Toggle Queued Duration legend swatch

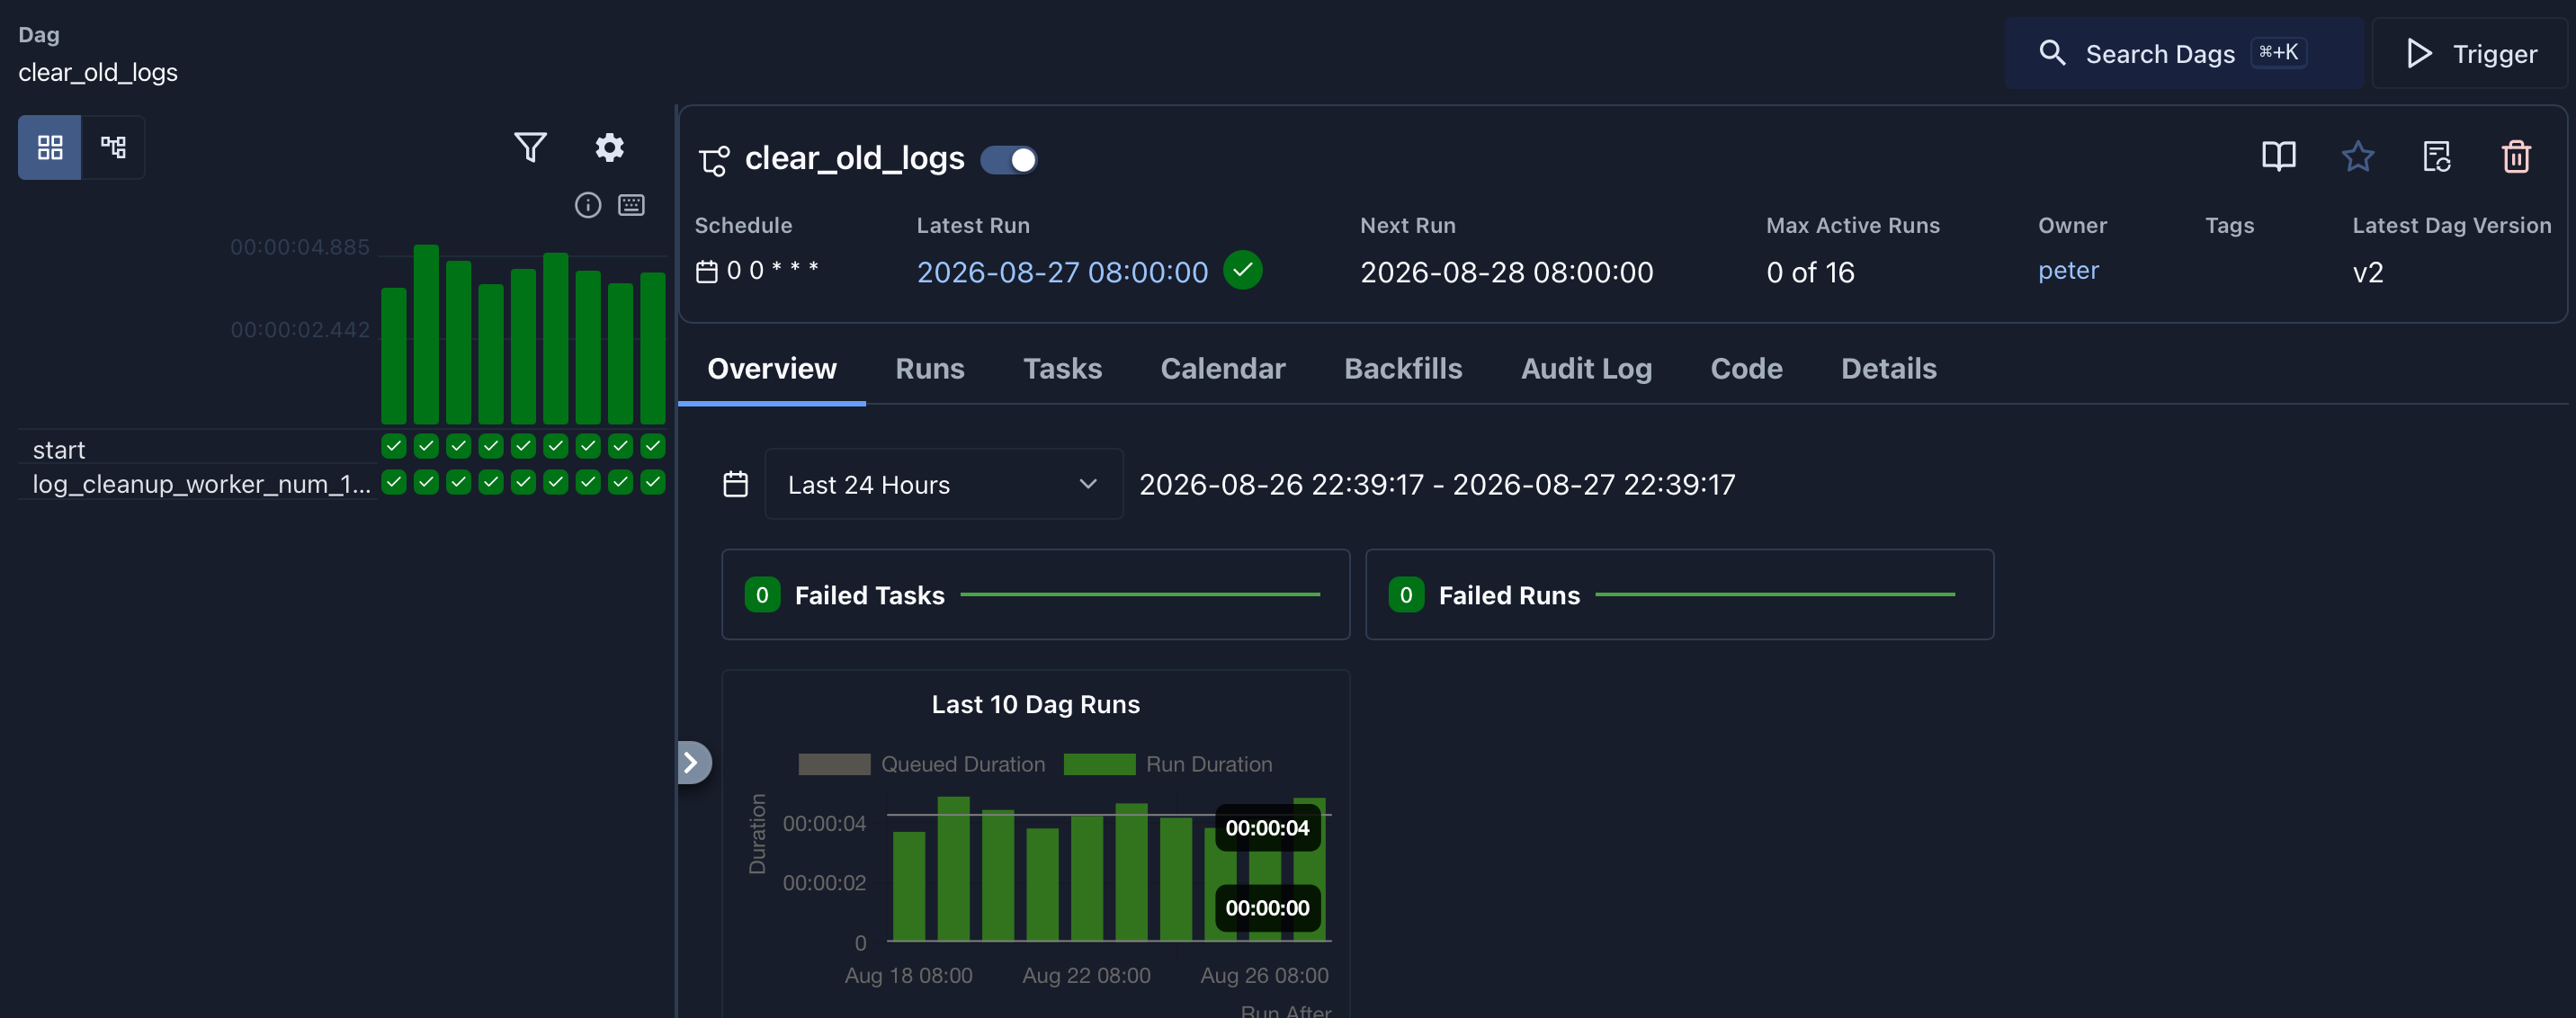(834, 764)
